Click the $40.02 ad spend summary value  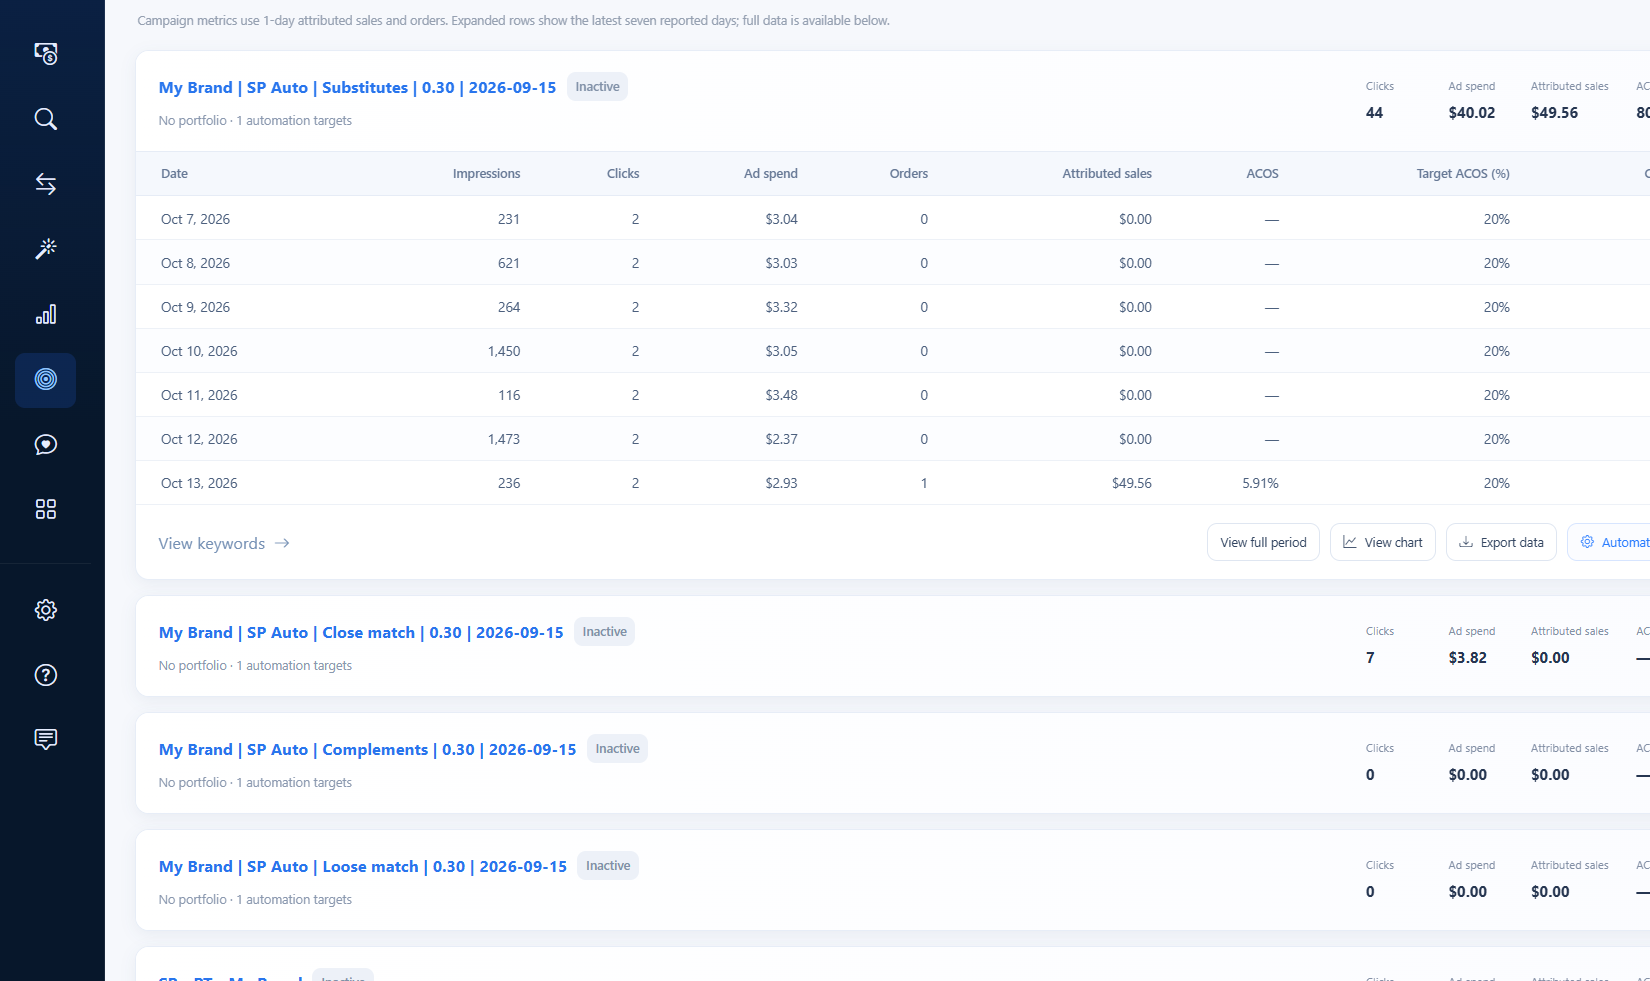[1471, 113]
